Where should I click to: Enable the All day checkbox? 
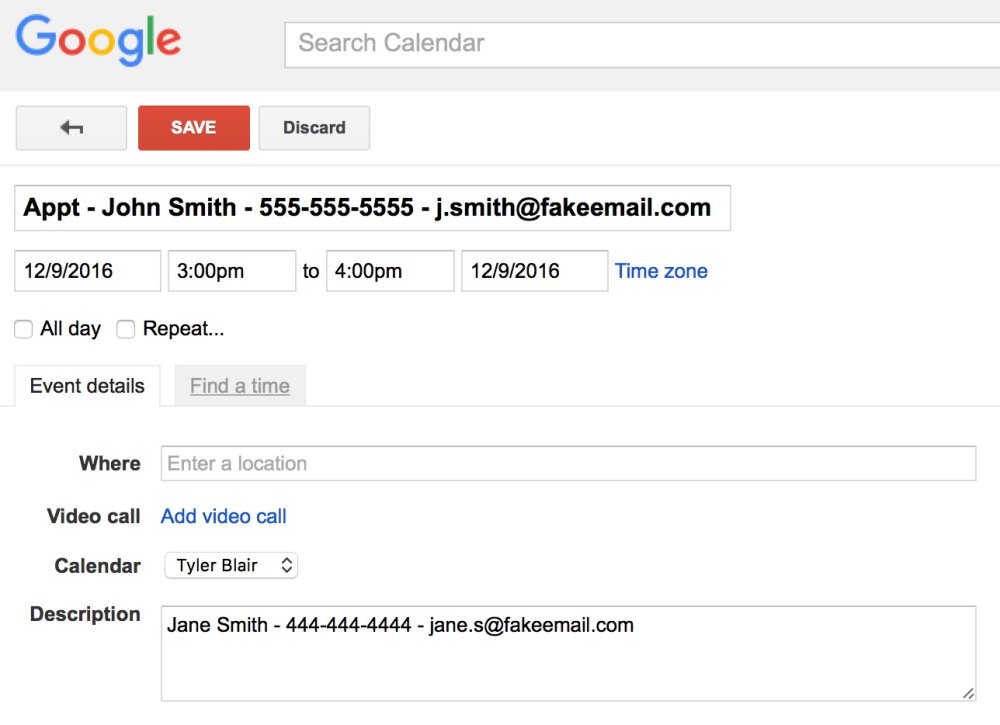pyautogui.click(x=24, y=329)
